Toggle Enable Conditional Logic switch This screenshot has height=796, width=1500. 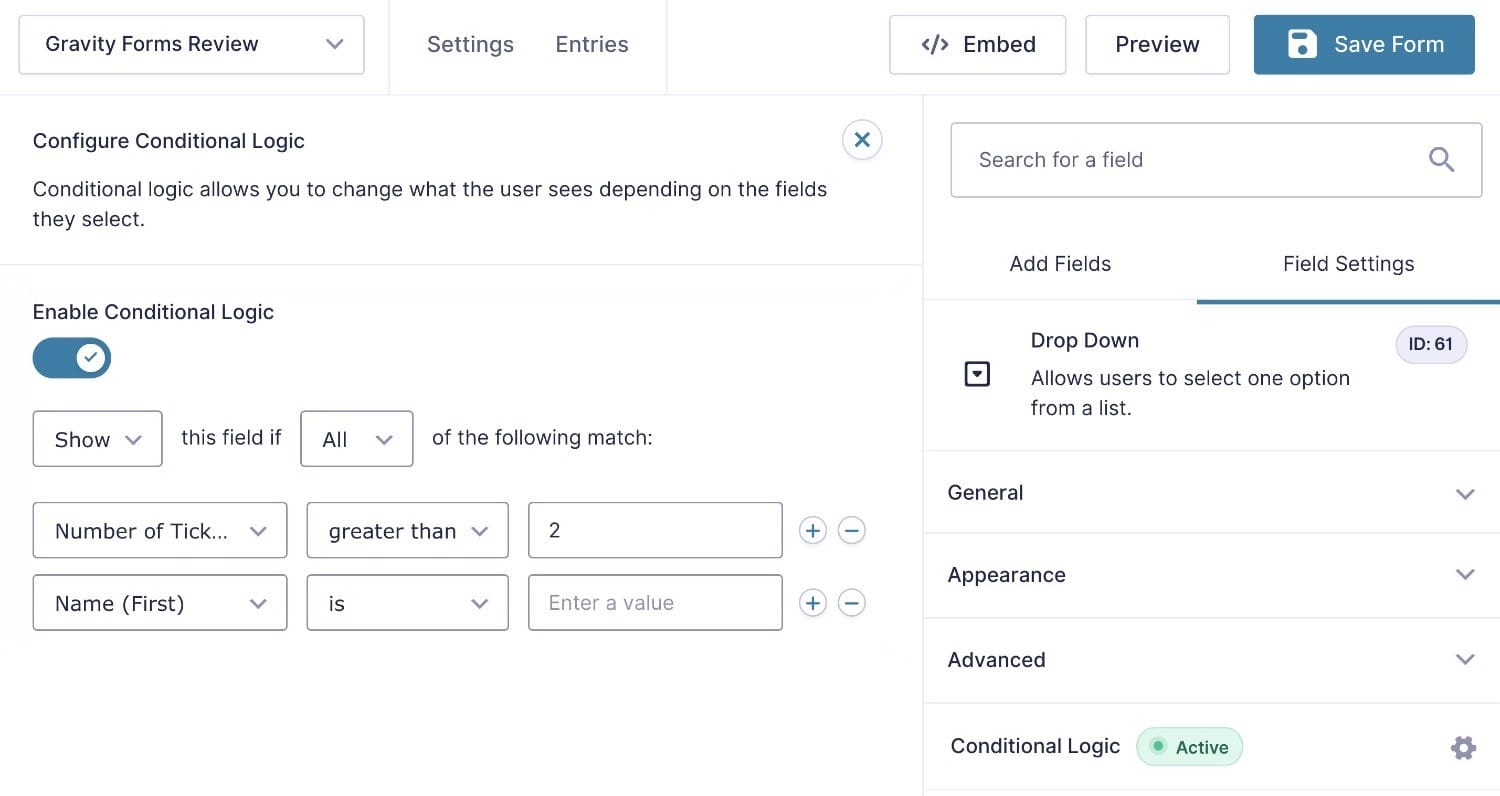pos(72,357)
